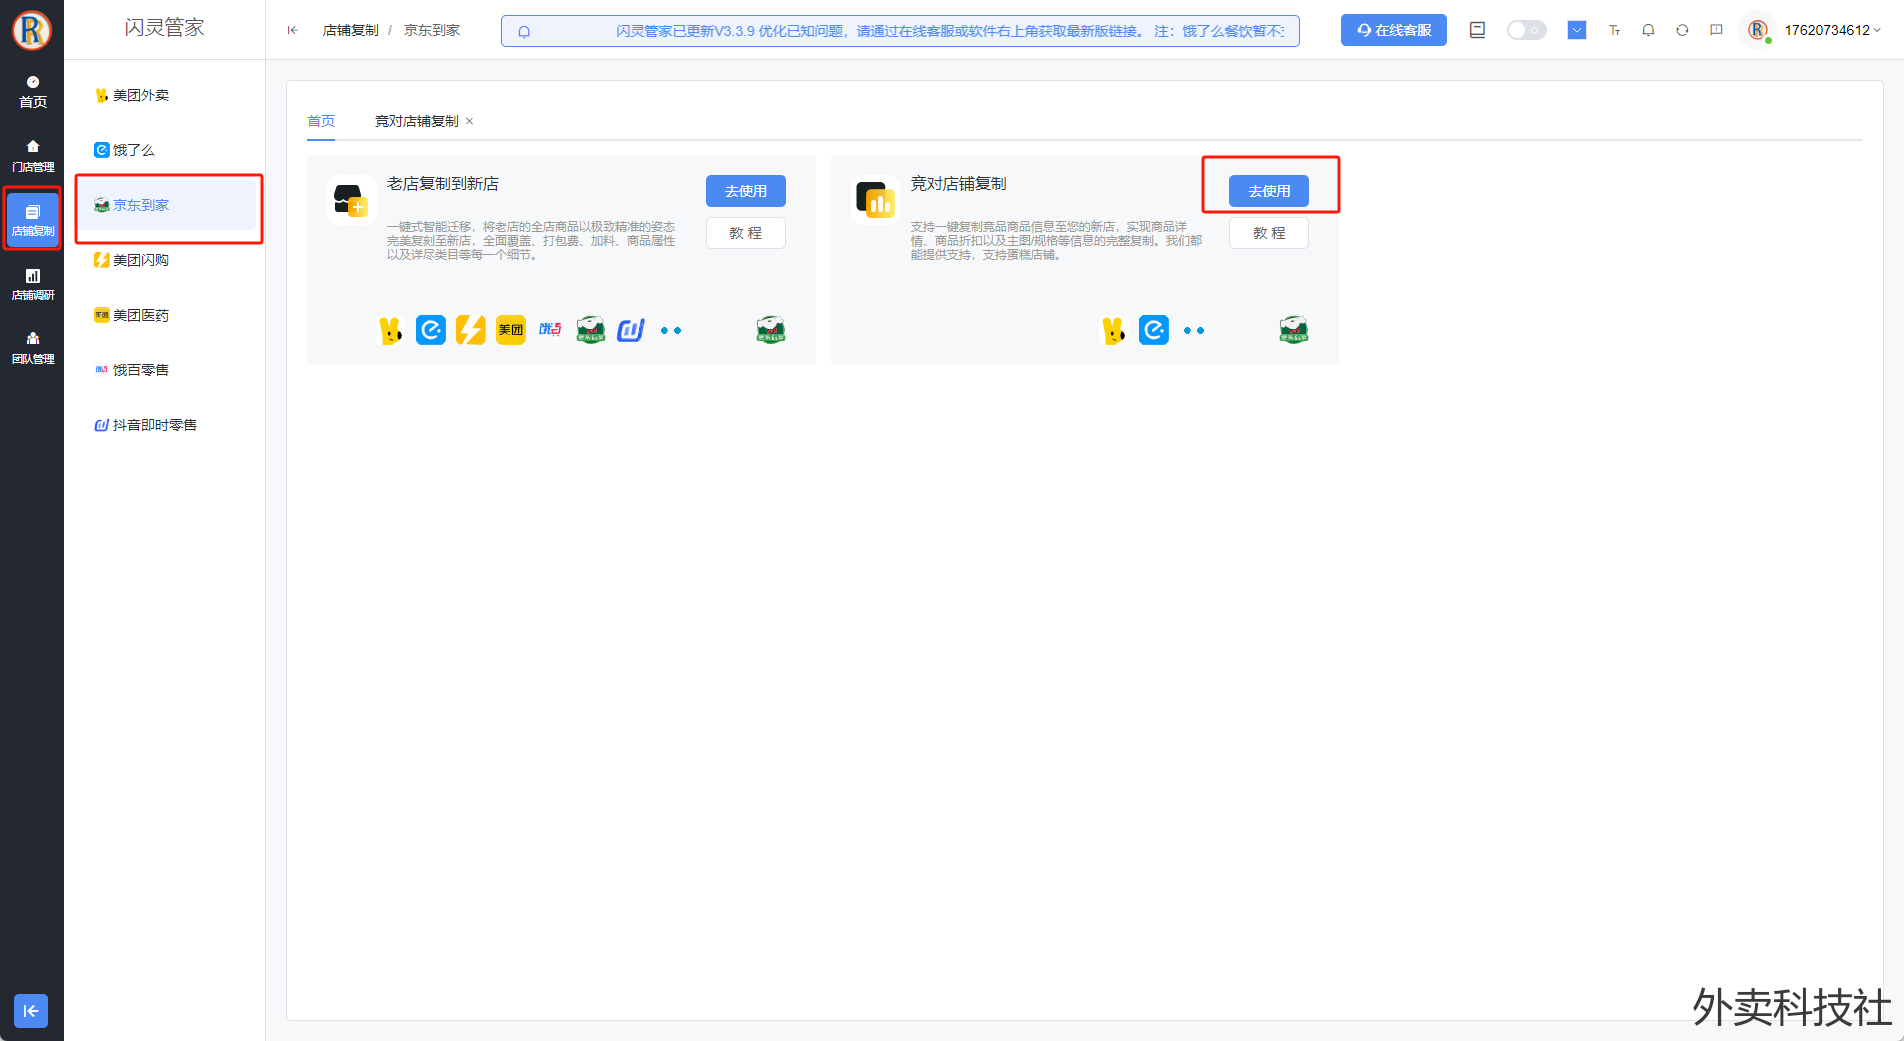Viewport: 1904px width, 1041px height.
Task: Click 店铺复制 in the breadcrumb
Action: [350, 30]
